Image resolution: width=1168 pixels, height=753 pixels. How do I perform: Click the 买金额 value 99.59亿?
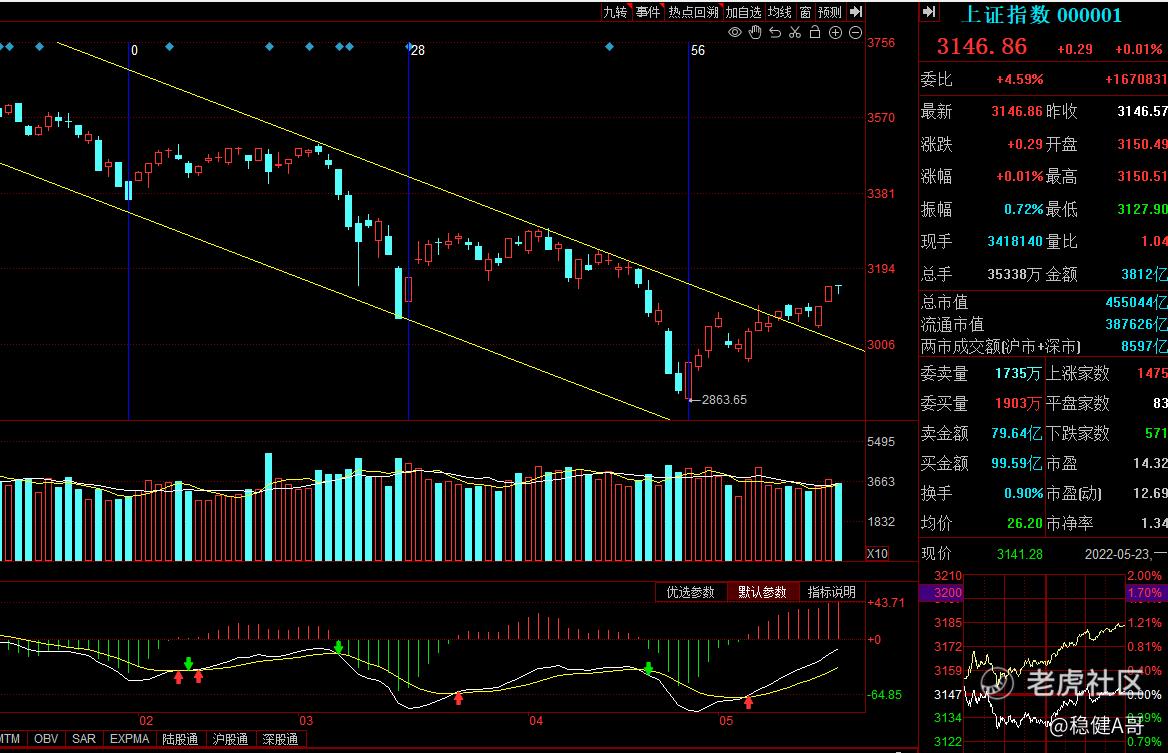click(x=1016, y=463)
